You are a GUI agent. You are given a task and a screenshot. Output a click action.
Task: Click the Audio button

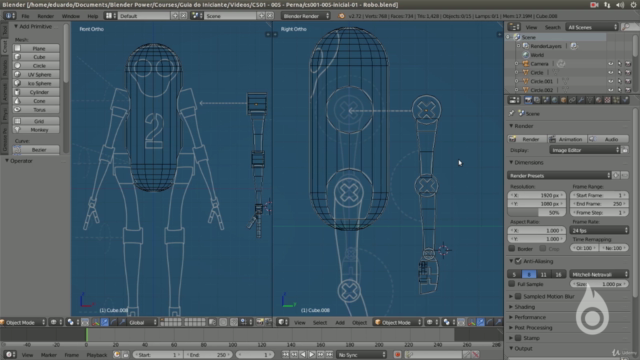pyautogui.click(x=608, y=139)
